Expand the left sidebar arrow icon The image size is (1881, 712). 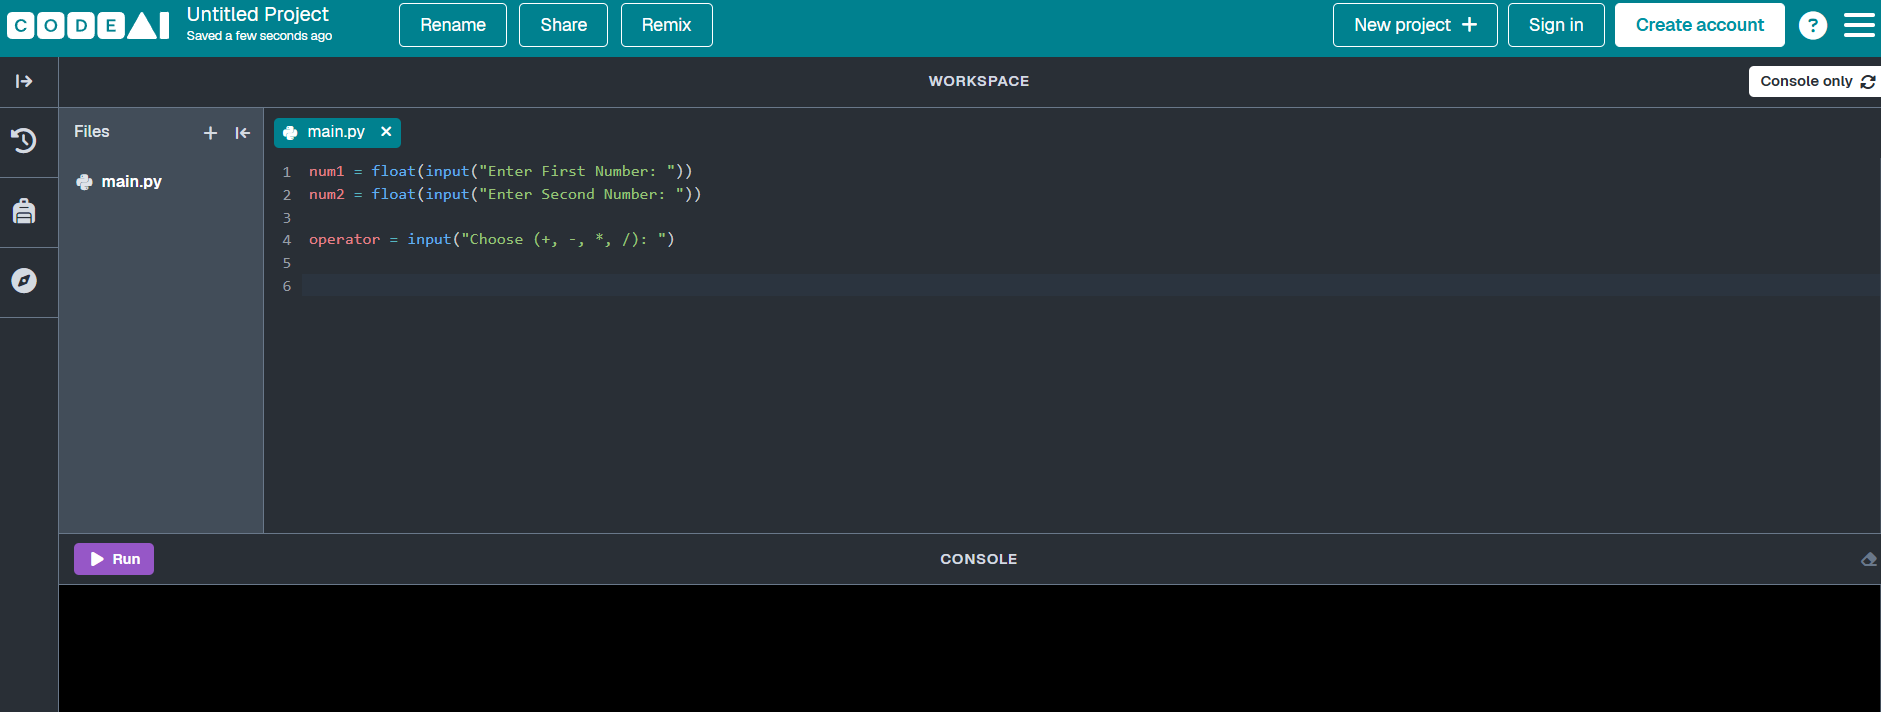[24, 81]
